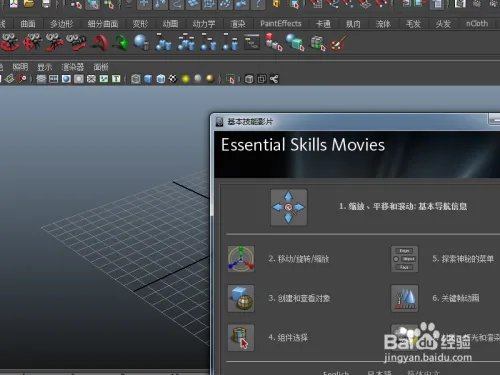
Task: Click the red bookmark icon in panel toolbar
Action: pyautogui.click(x=22, y=79)
